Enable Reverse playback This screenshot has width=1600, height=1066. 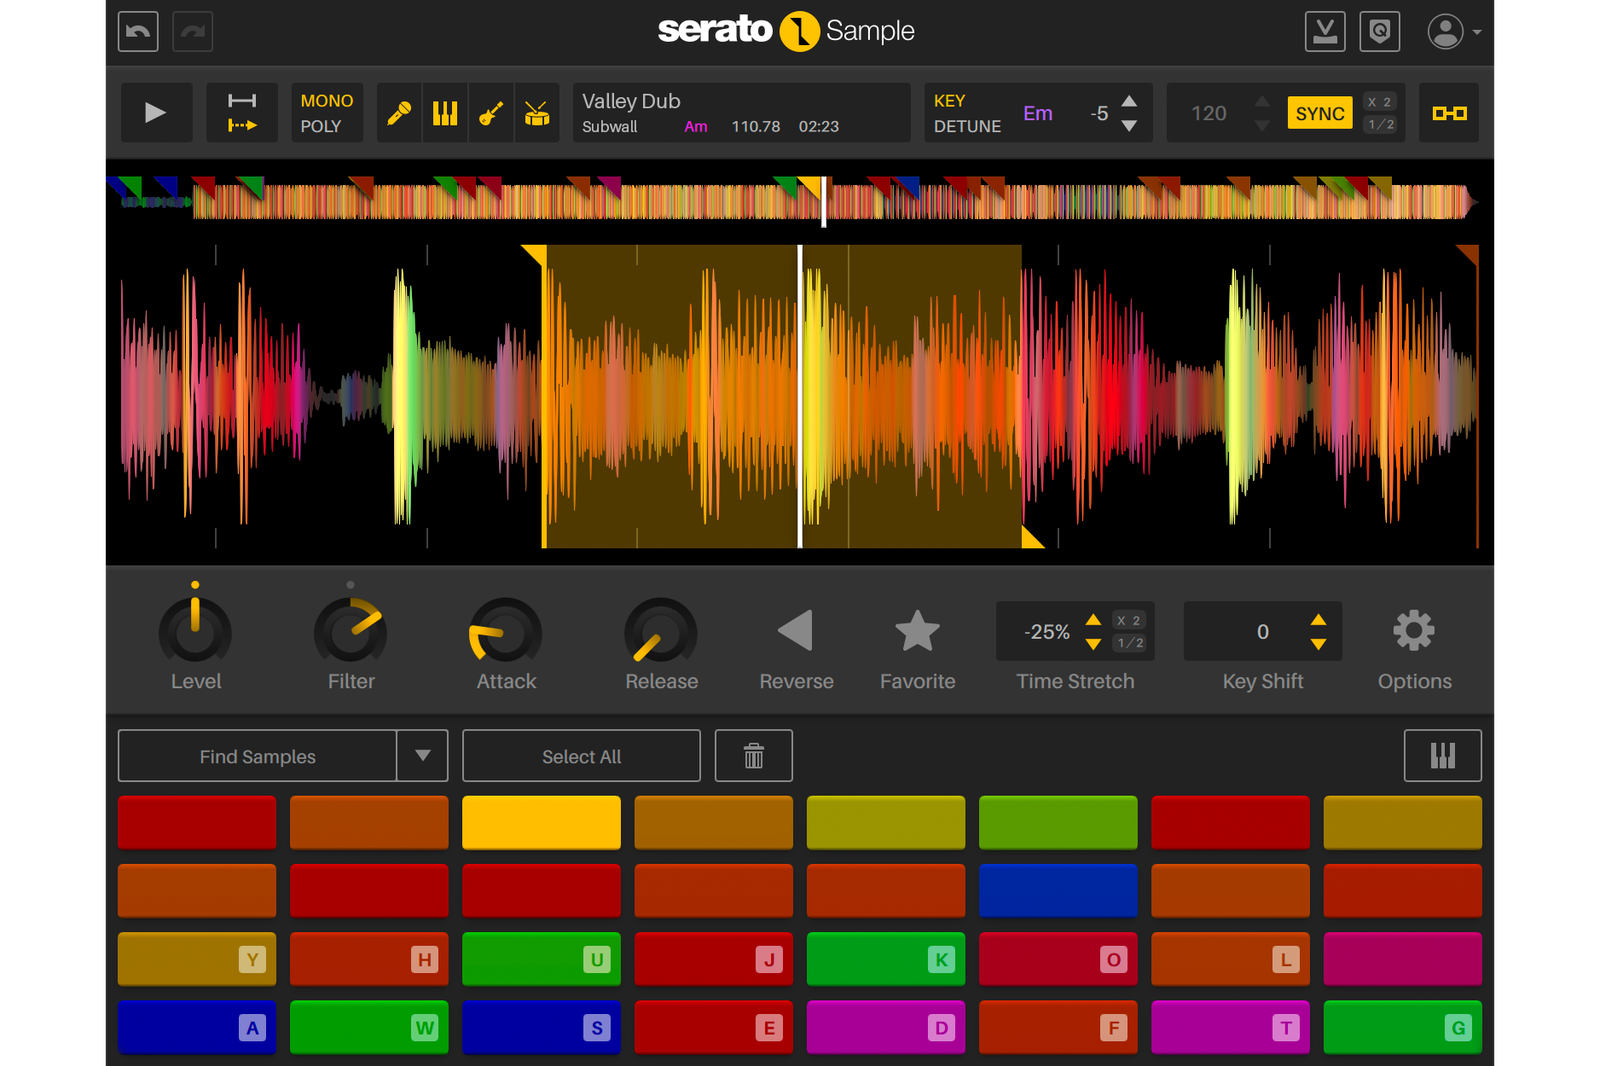[x=795, y=631]
